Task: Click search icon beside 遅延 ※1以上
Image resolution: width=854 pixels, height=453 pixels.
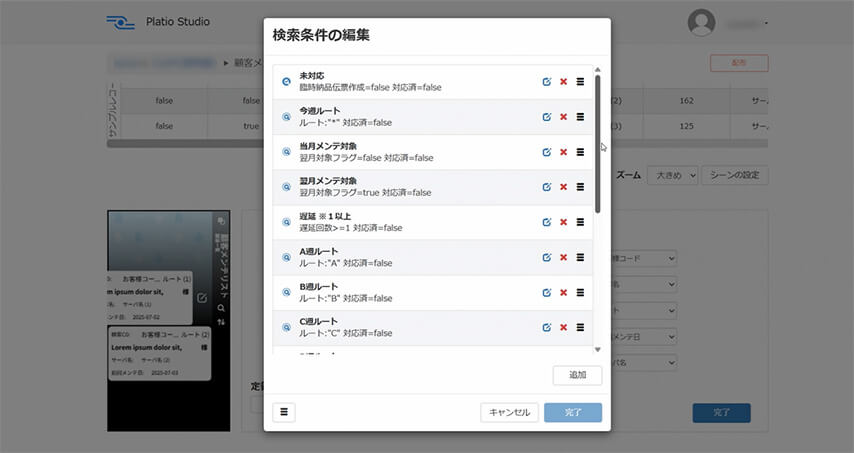Action: click(286, 222)
